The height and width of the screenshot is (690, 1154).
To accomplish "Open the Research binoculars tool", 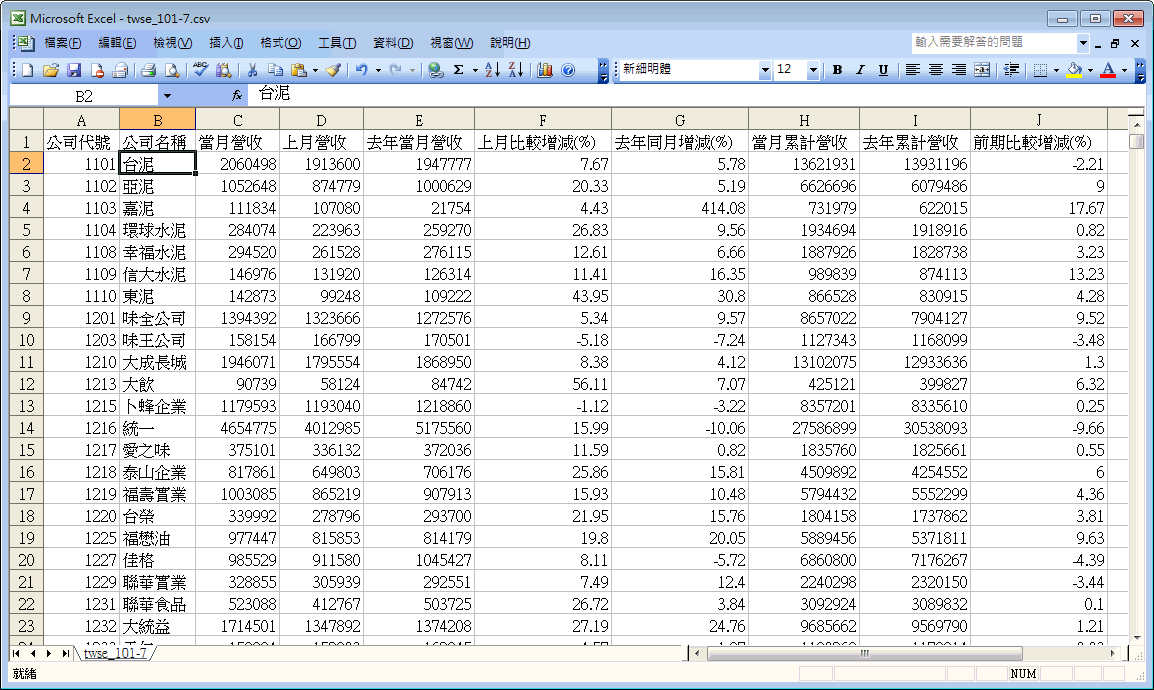I will 223,70.
